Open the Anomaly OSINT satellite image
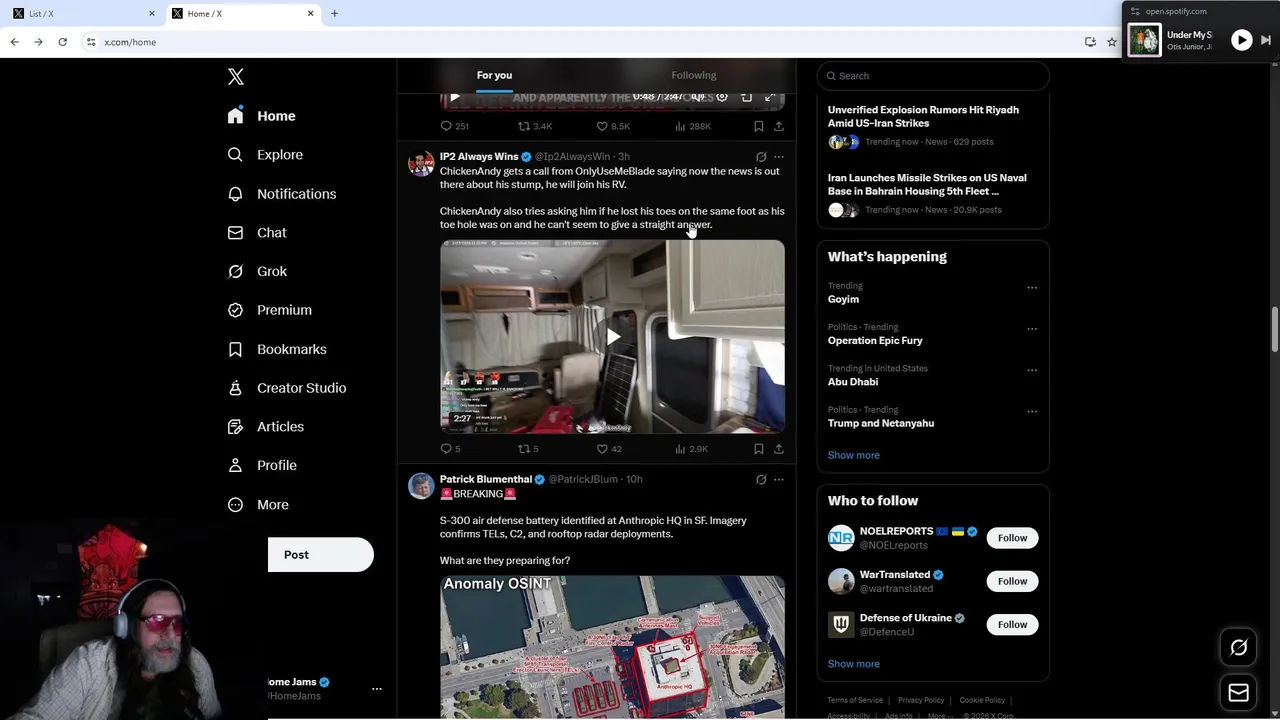Screen dimensions: 1280x720 pos(612,647)
